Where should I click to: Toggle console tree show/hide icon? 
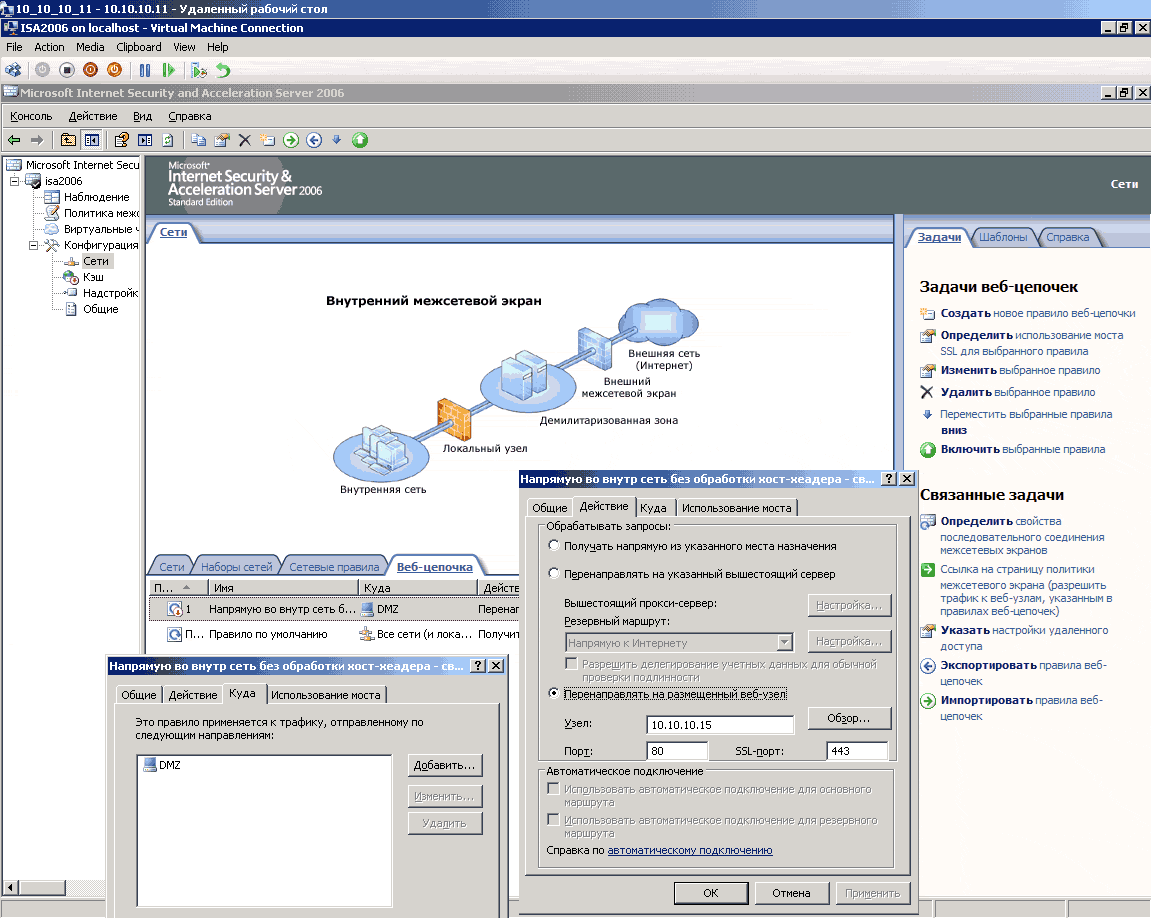[x=92, y=140]
